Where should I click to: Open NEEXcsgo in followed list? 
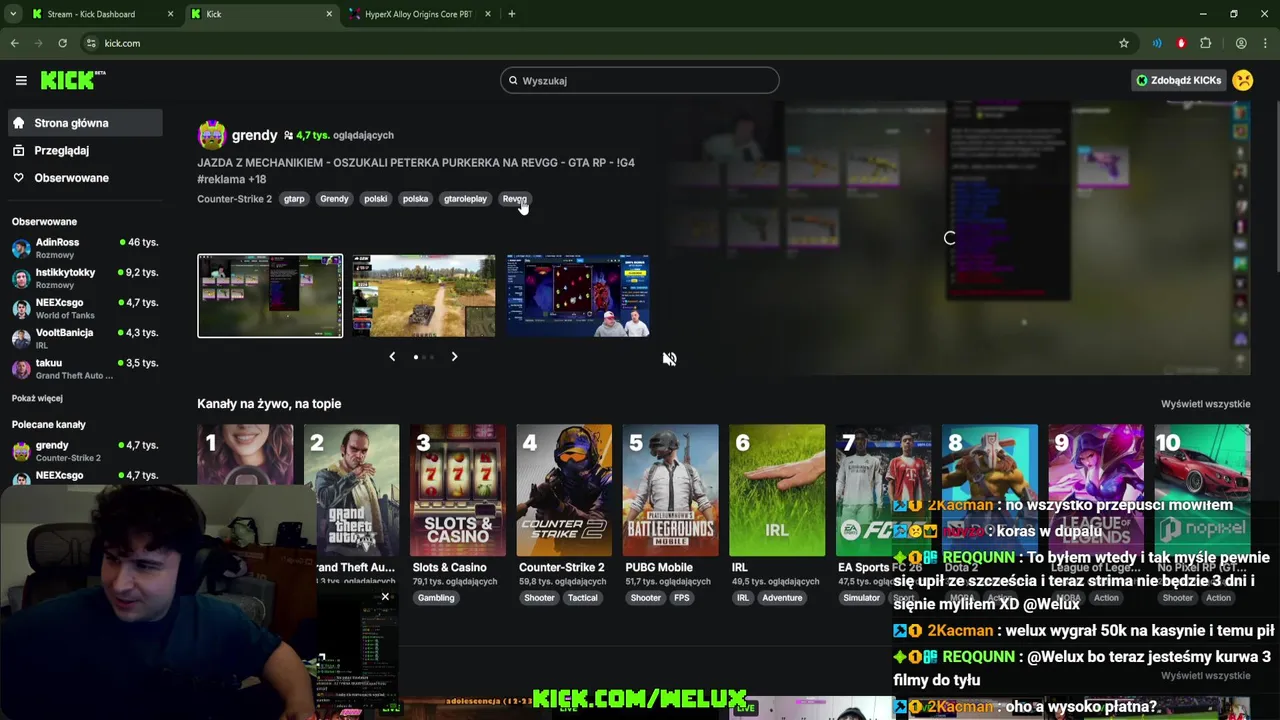[x=86, y=308]
